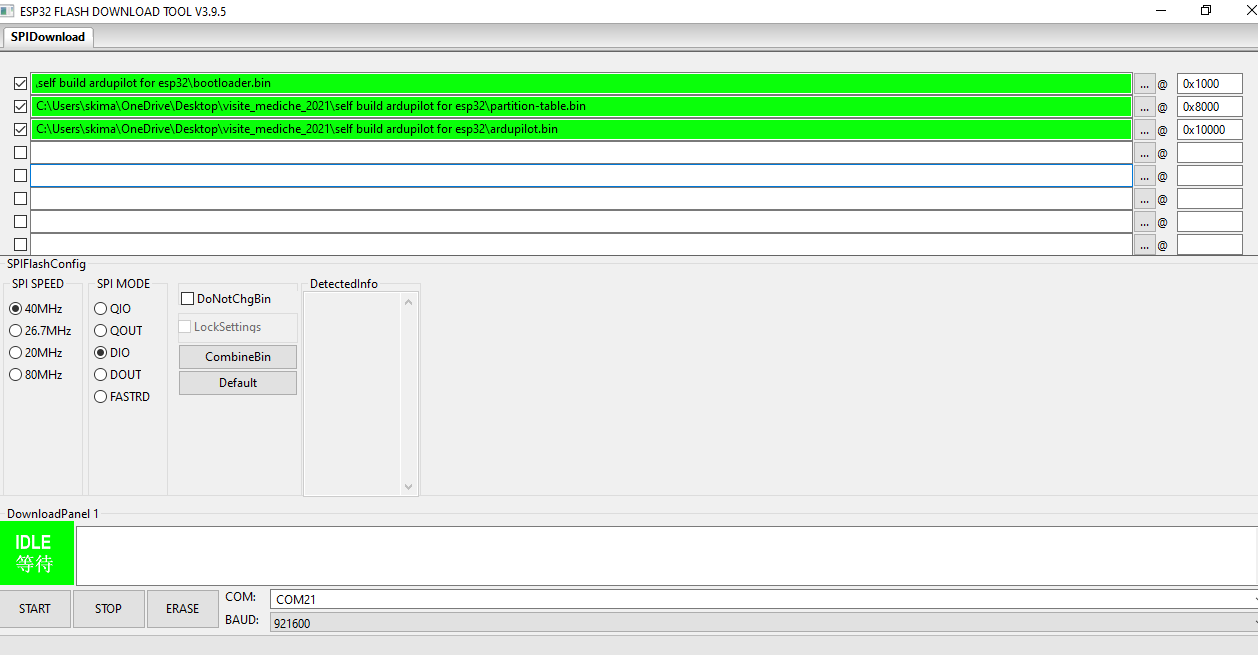Enable the DoNotChgBin checkbox
Viewport: 1258px width, 655px height.
pos(187,299)
